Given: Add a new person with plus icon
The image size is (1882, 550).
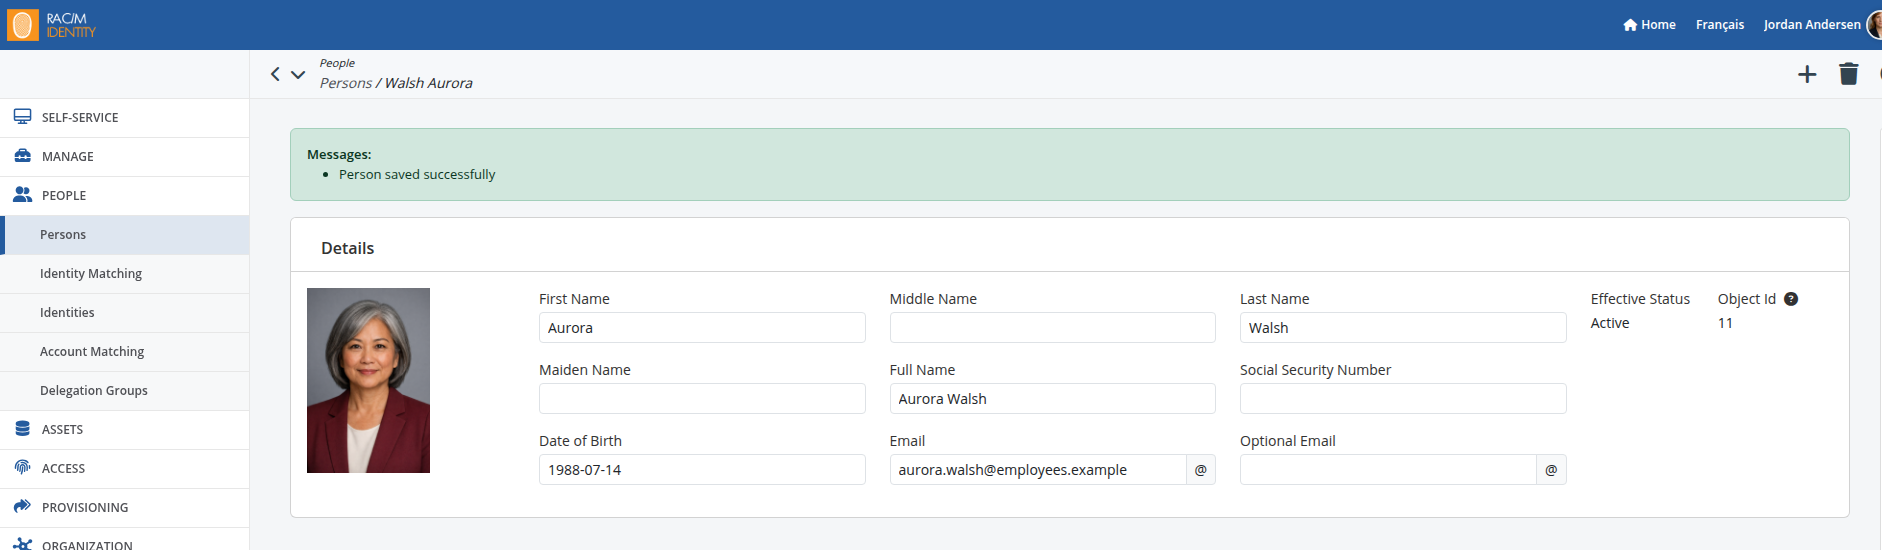Looking at the screenshot, I should click(x=1807, y=74).
